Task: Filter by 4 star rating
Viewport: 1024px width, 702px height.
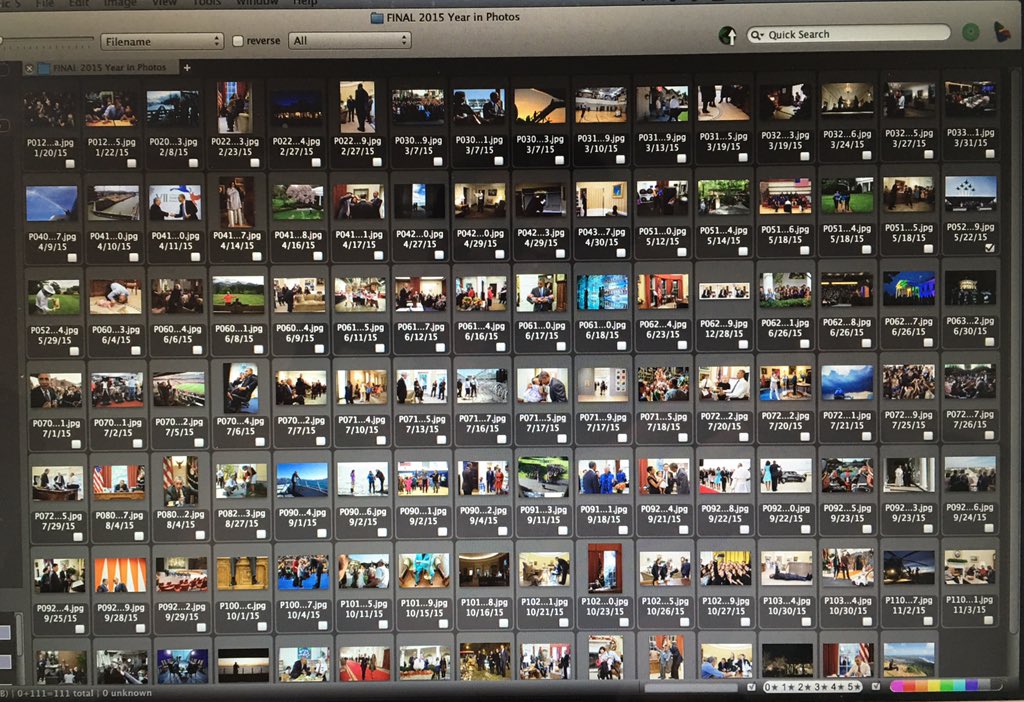Action: 839,687
